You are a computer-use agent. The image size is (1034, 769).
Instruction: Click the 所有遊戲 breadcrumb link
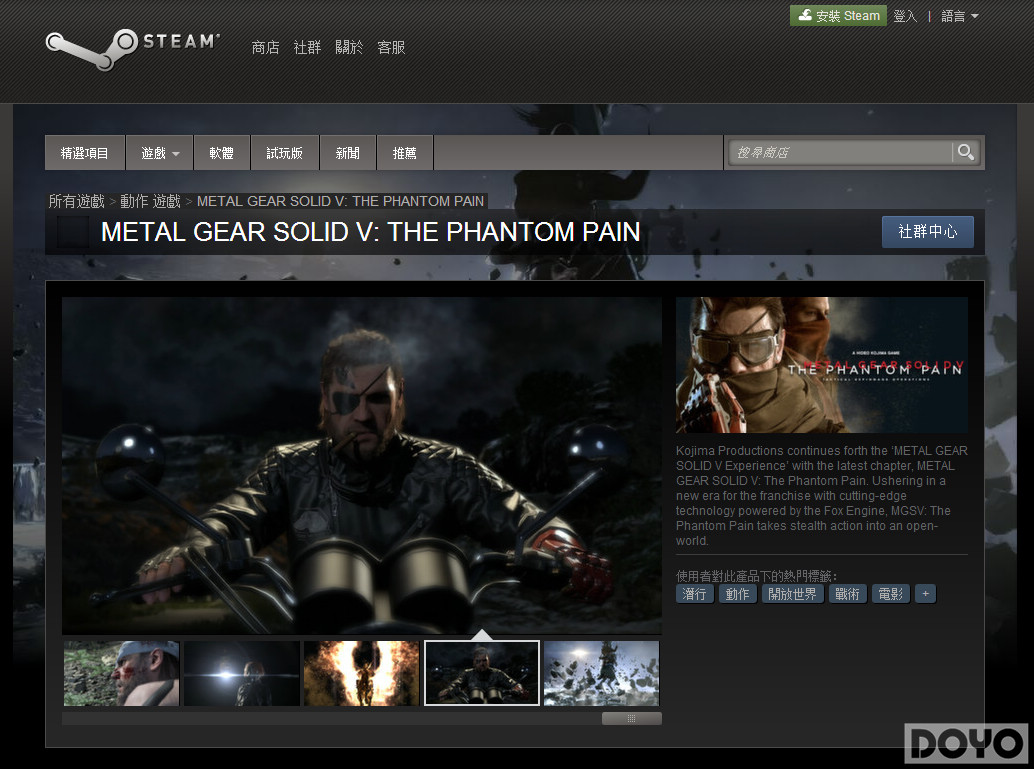[x=76, y=201]
